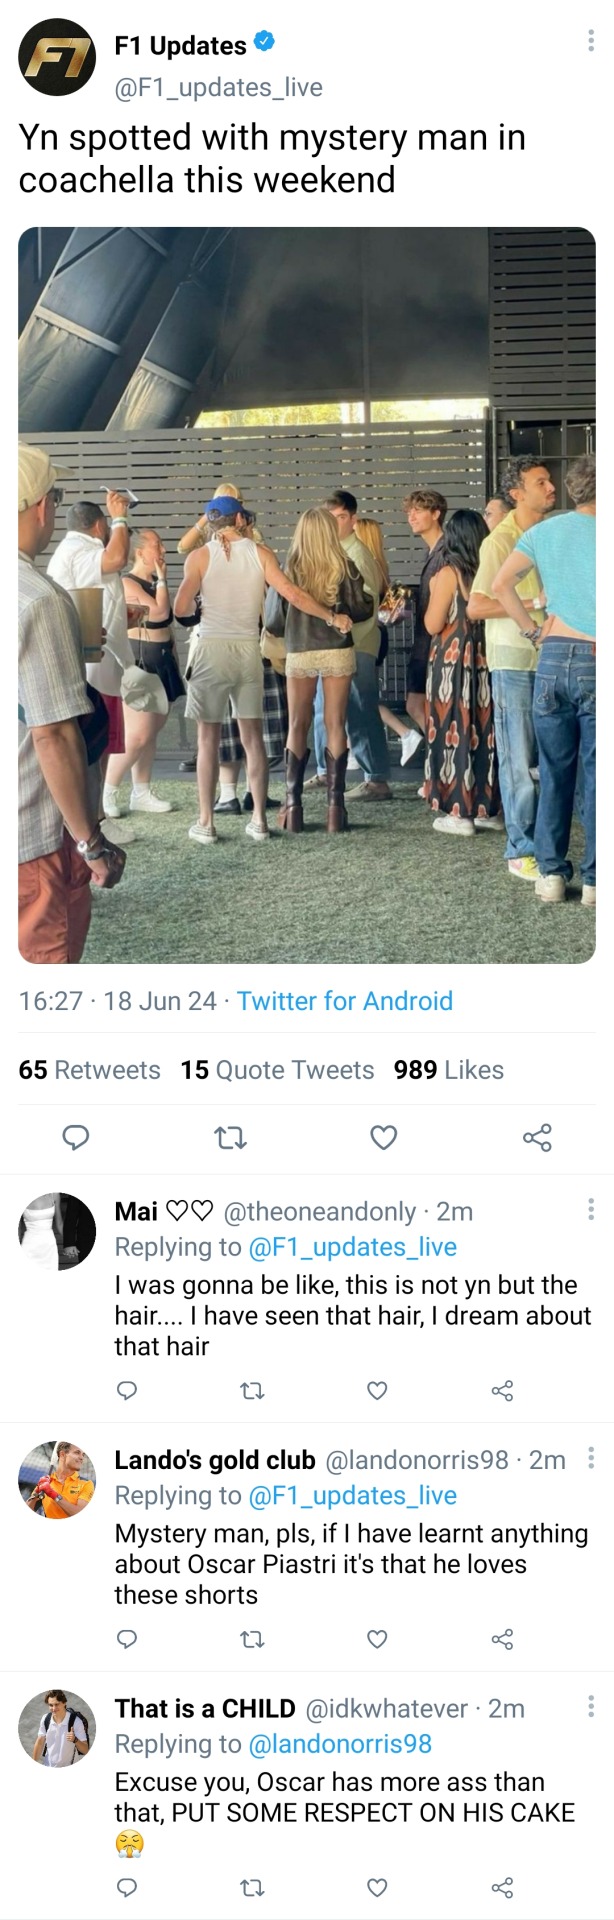View the 65 Retweets list
614x1920 pixels.
coord(89,1070)
